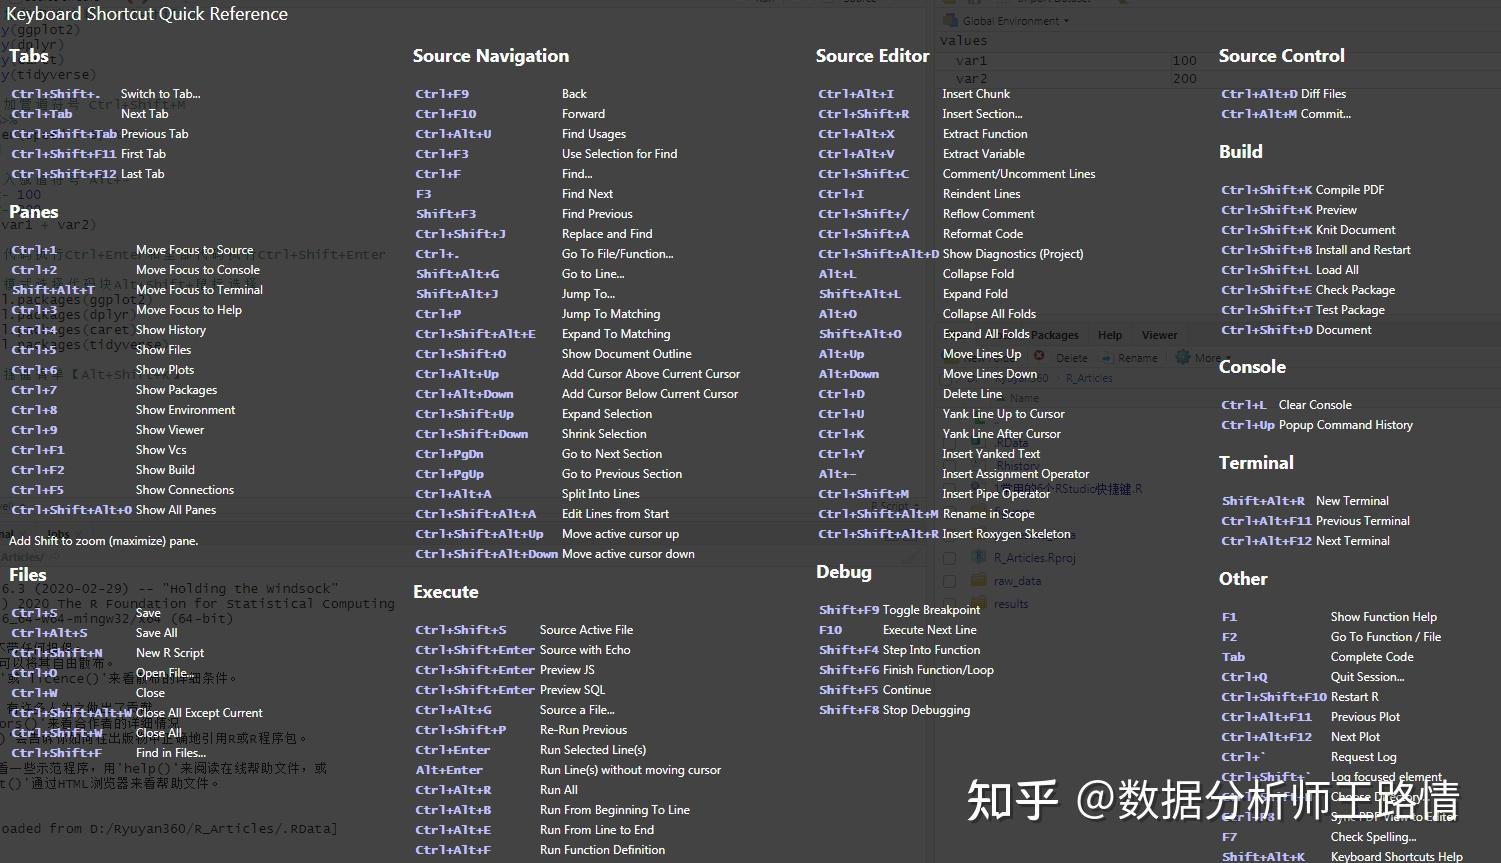Click the folder icon beside results

[x=977, y=604]
